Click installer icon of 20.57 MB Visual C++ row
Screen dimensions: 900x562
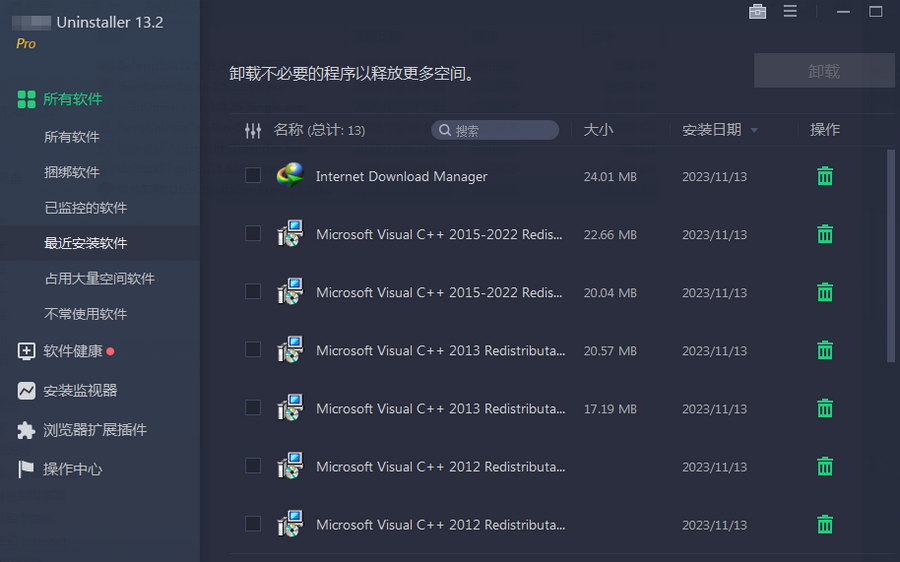tap(290, 350)
